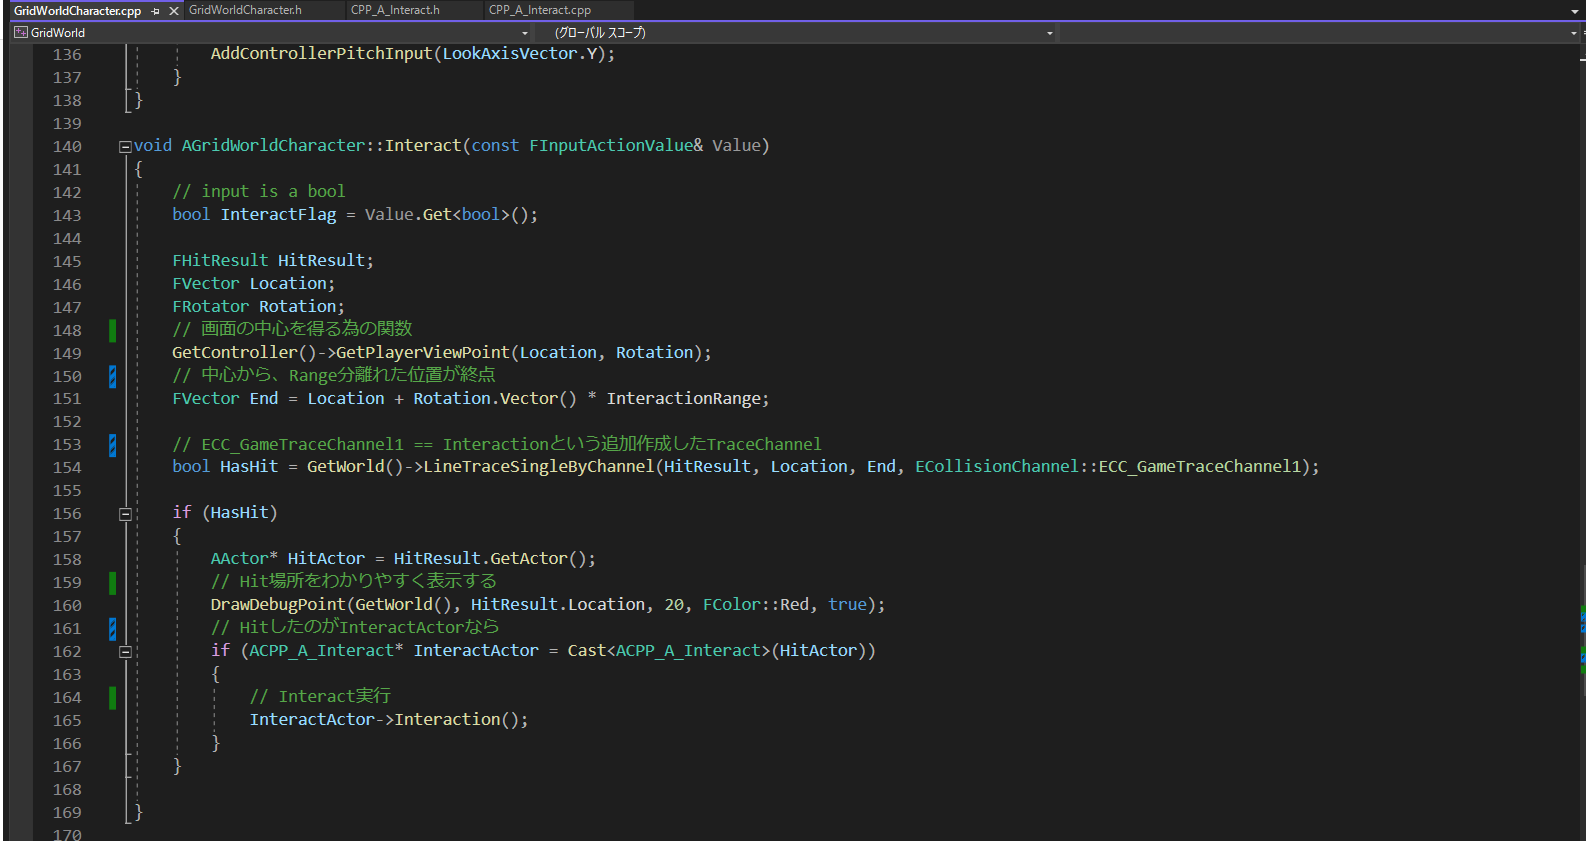Click line number 154 in the margin
Image resolution: width=1586 pixels, height=841 pixels.
(x=67, y=468)
